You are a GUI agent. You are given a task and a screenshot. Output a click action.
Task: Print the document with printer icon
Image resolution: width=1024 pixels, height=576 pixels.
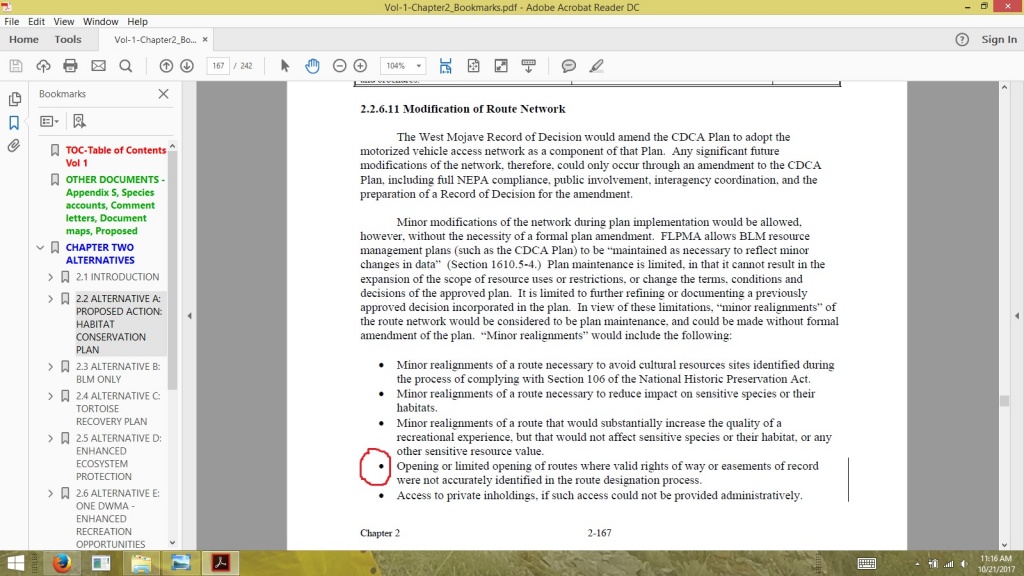pyautogui.click(x=71, y=65)
